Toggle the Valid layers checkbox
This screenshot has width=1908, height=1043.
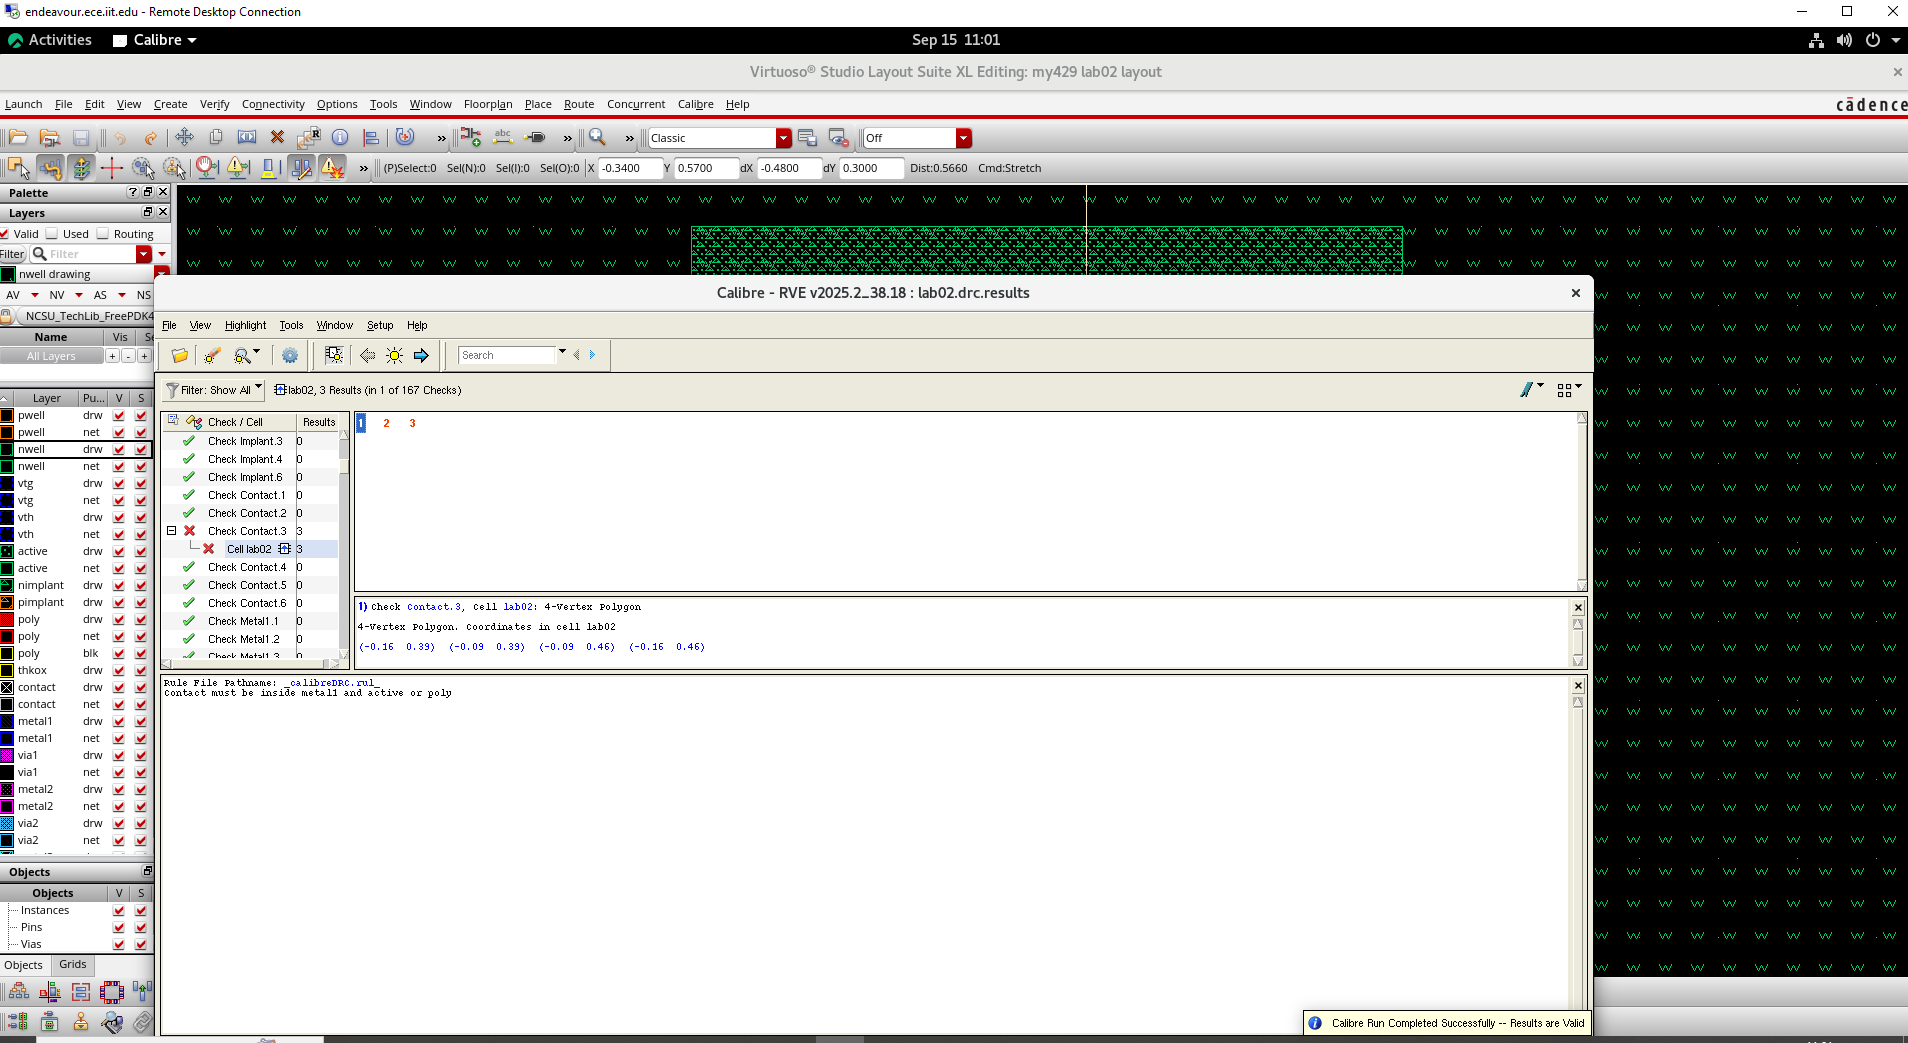point(4,234)
